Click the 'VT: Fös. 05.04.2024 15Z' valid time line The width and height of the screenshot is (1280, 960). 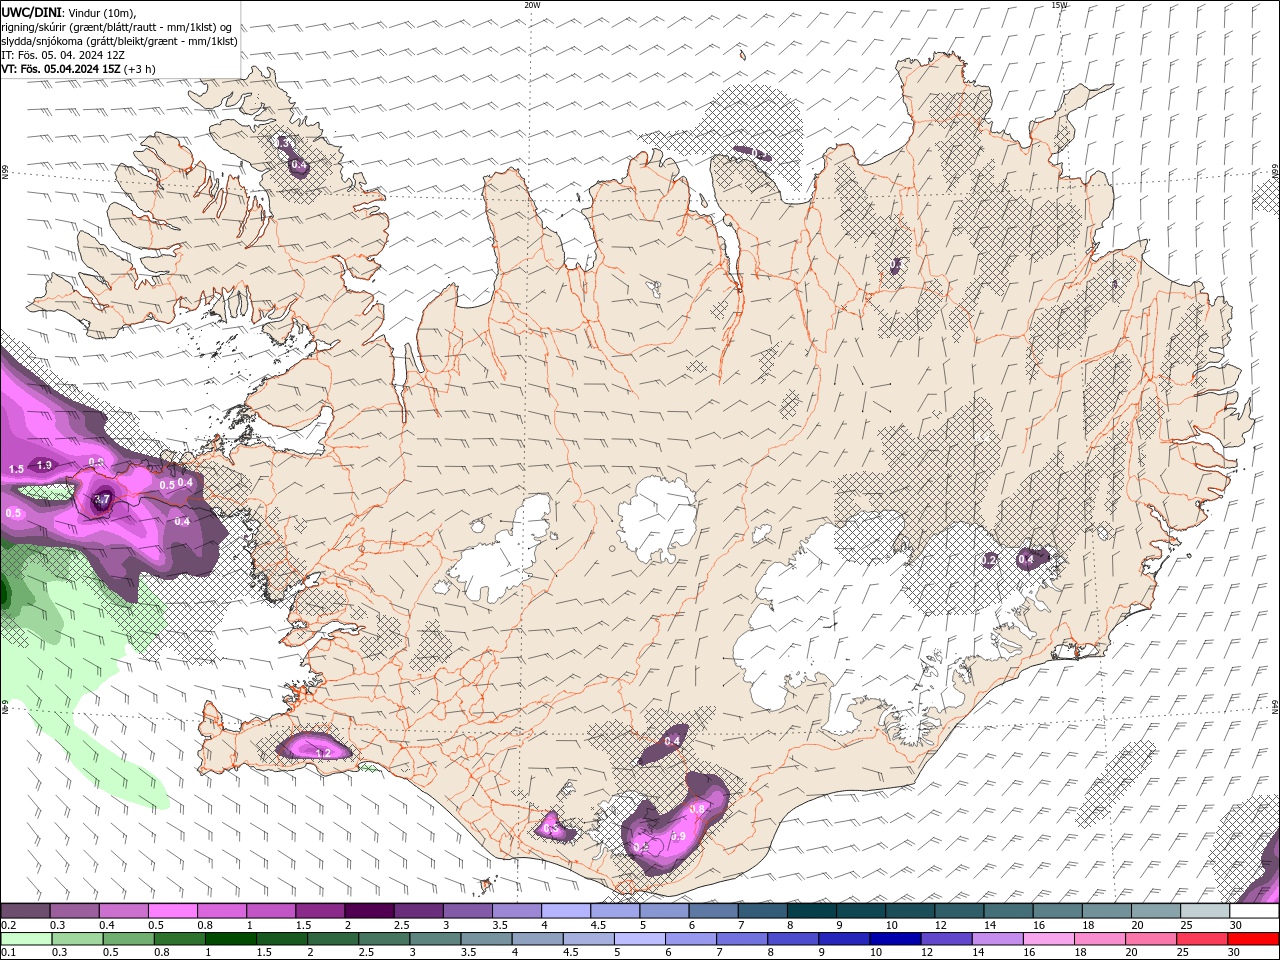coord(62,69)
